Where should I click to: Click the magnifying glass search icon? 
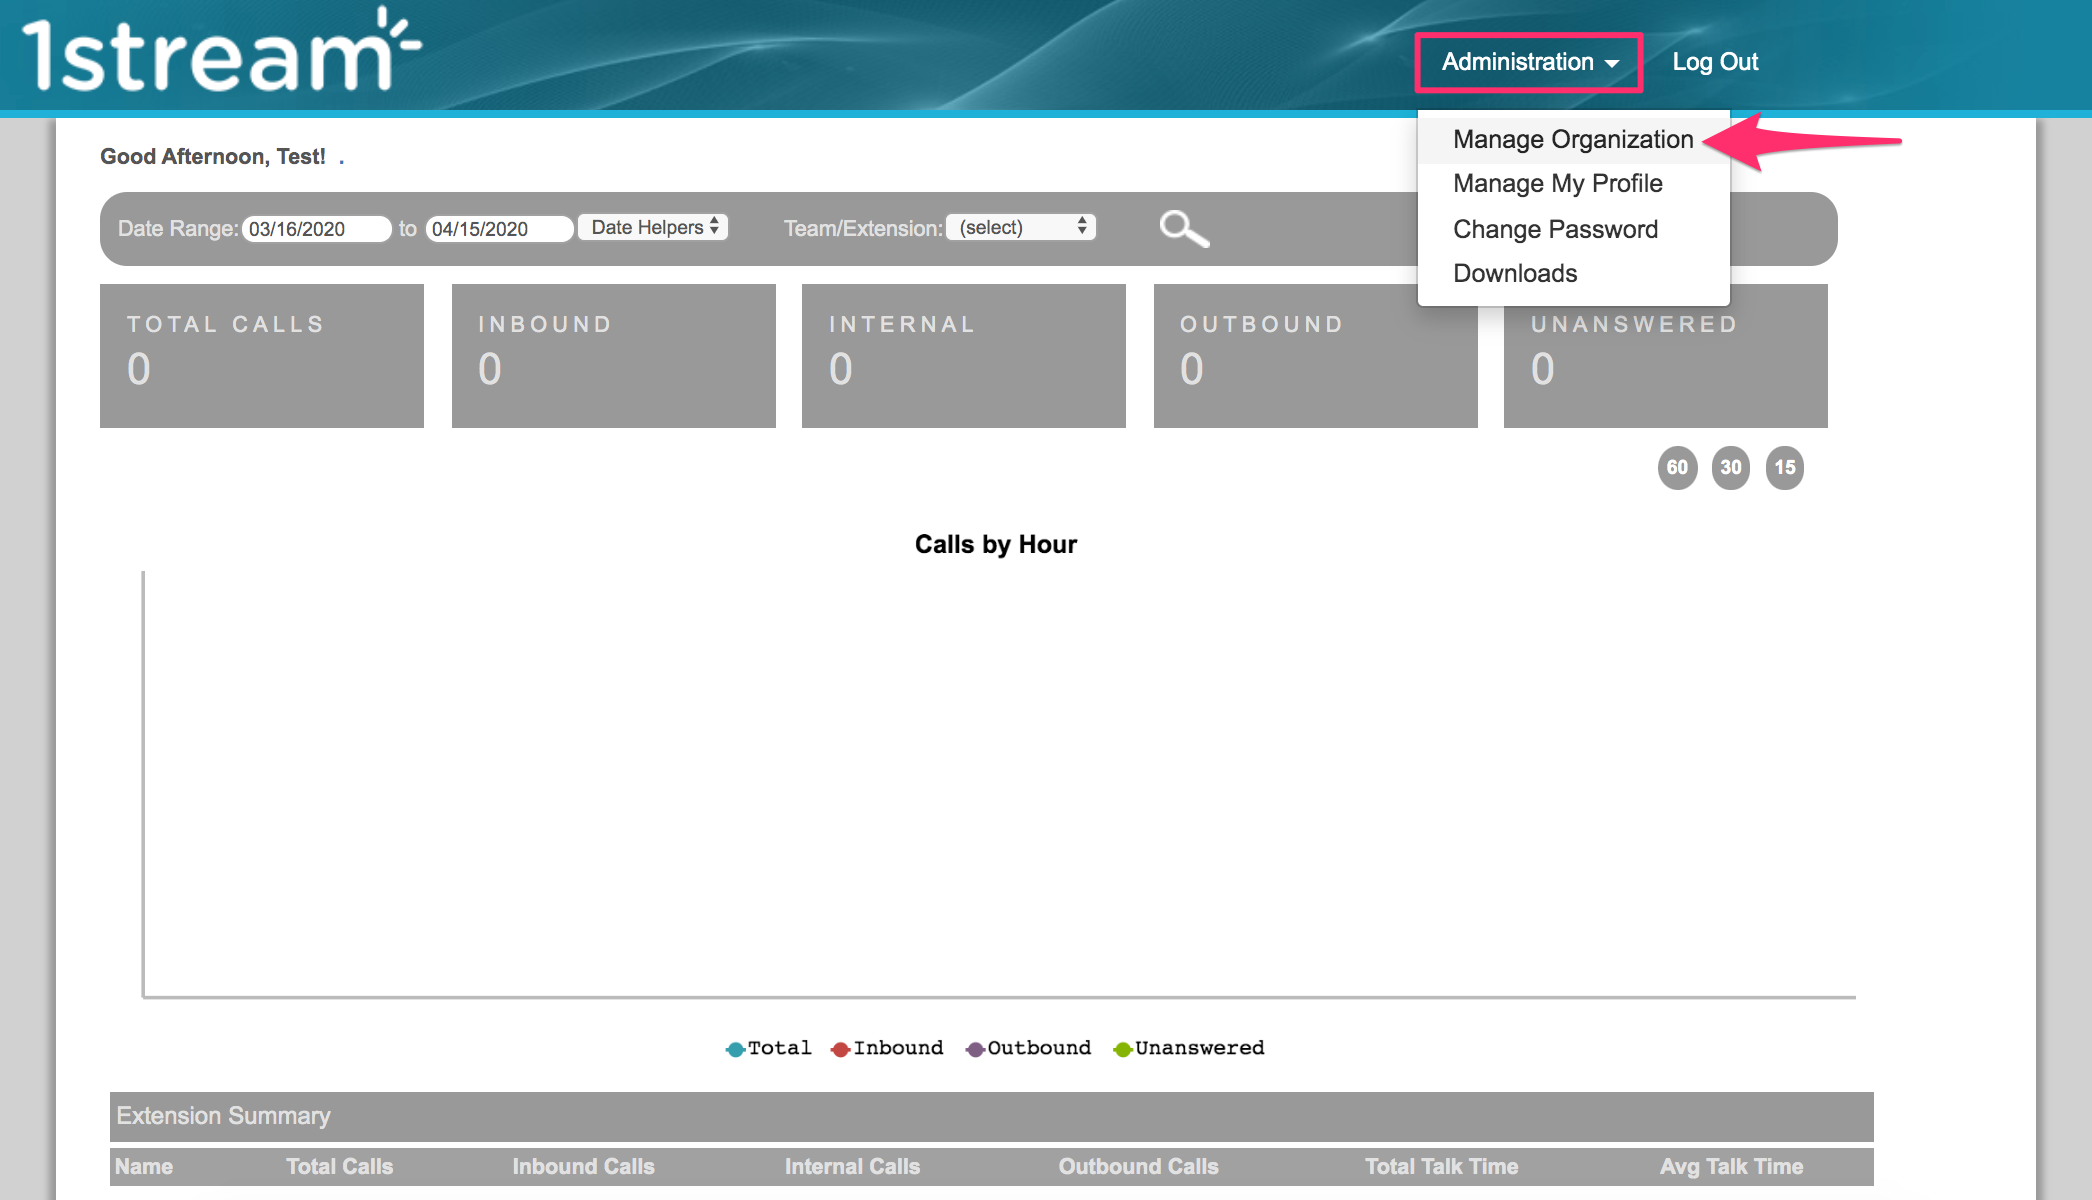pyautogui.click(x=1184, y=229)
